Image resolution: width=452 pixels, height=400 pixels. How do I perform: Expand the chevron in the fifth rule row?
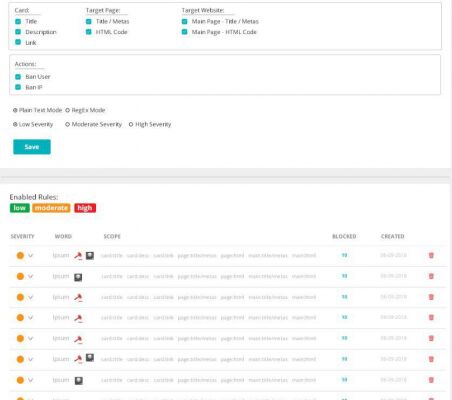coord(31,338)
